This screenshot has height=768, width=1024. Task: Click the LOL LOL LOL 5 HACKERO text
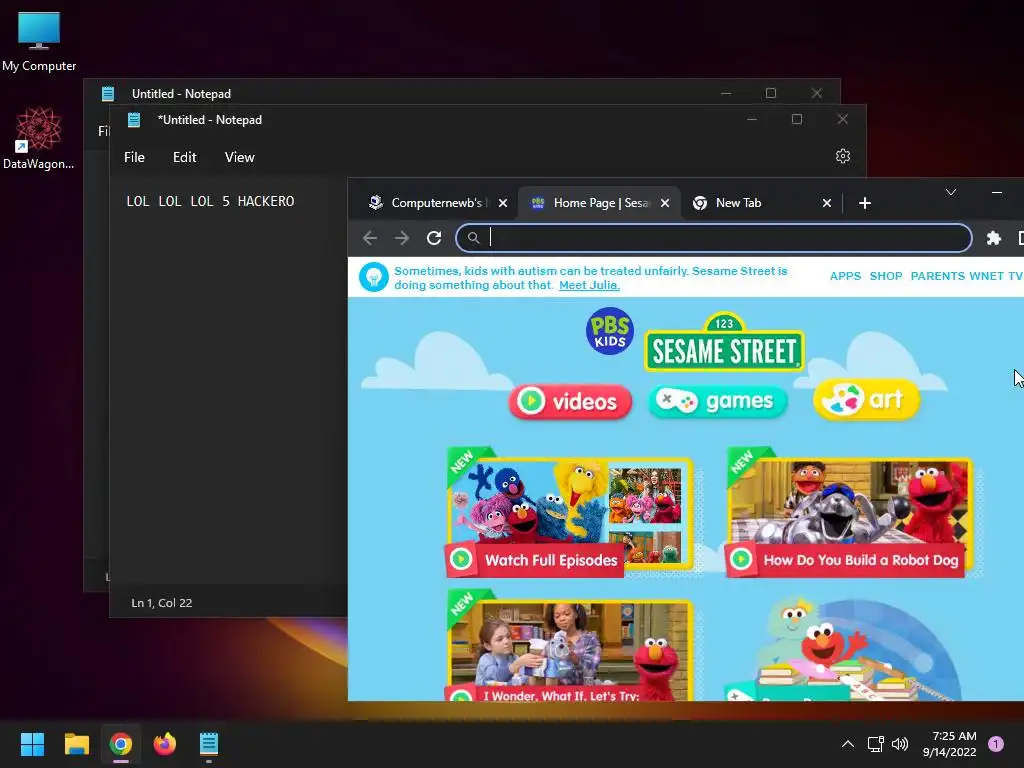click(x=210, y=201)
